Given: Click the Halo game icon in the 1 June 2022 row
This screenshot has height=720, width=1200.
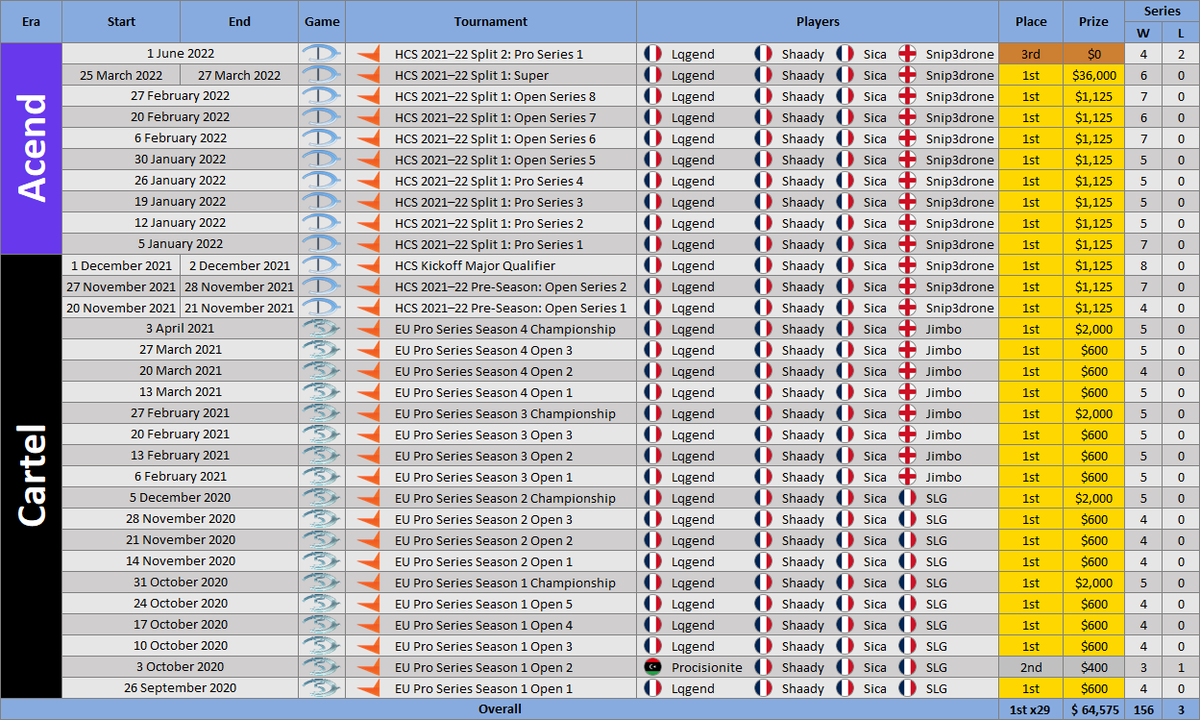Looking at the screenshot, I should coord(322,54).
